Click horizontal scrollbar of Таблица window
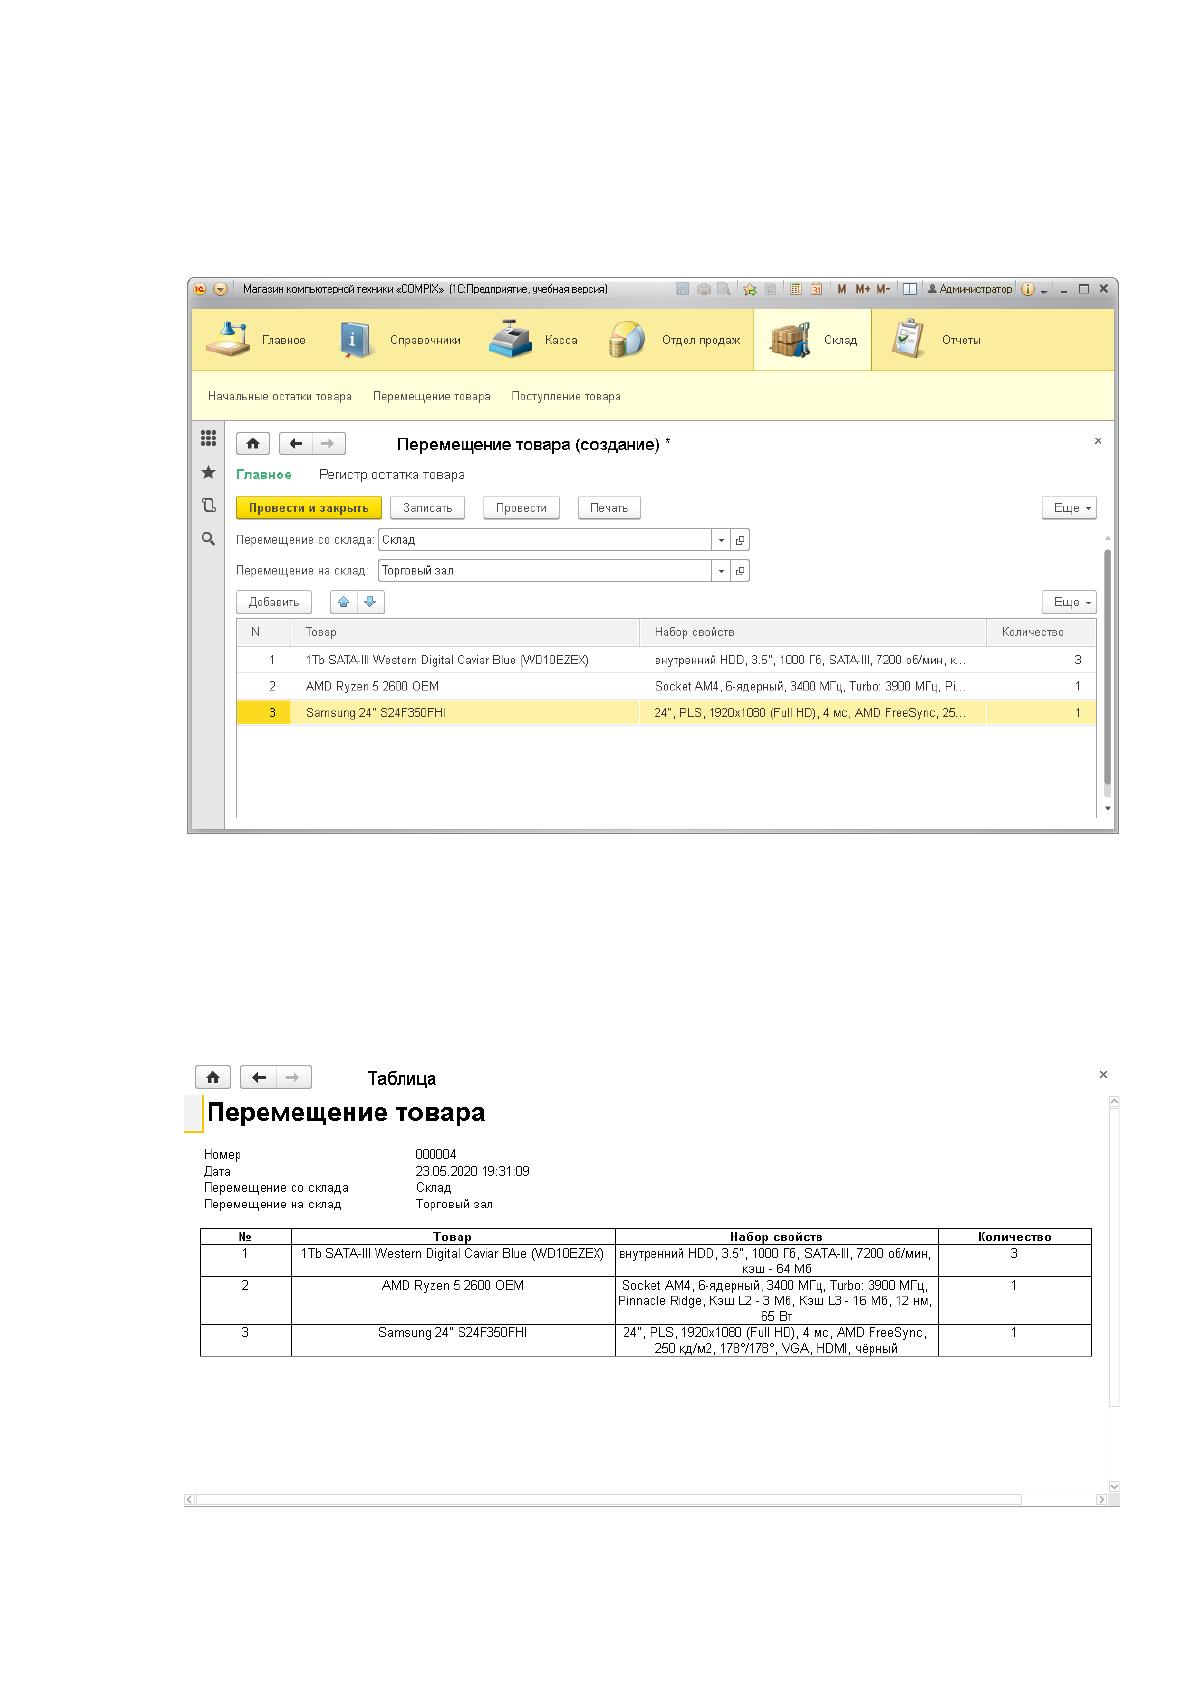This screenshot has width=1191, height=1684. pyautogui.click(x=608, y=1499)
